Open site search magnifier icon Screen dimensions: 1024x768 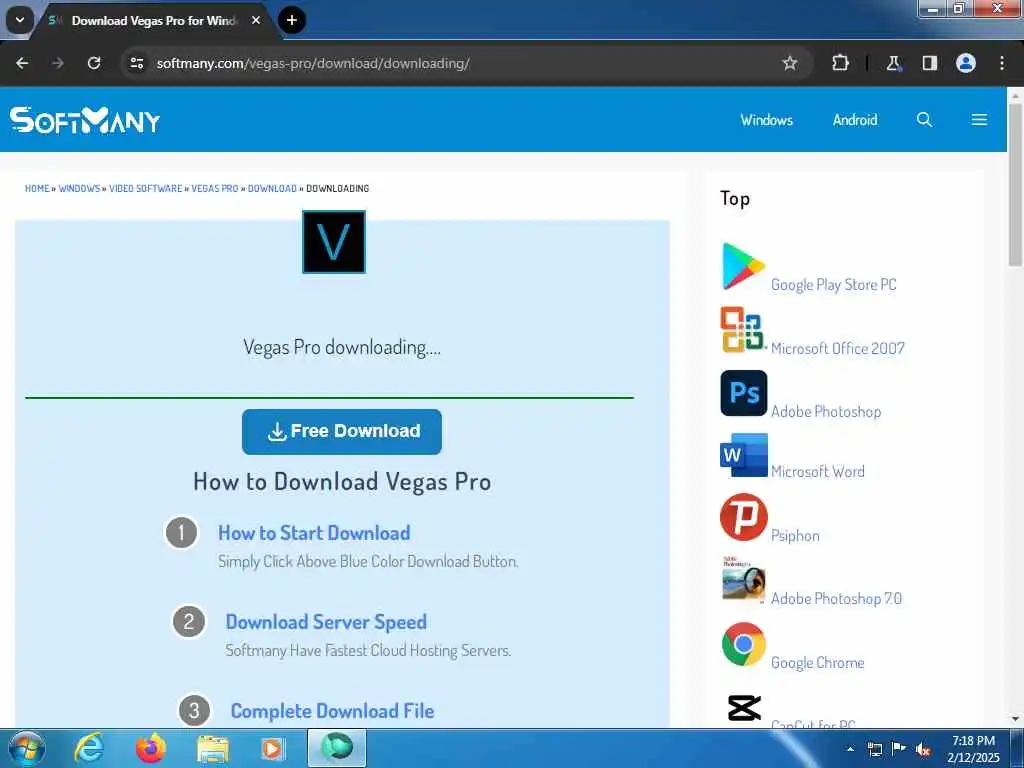923,120
